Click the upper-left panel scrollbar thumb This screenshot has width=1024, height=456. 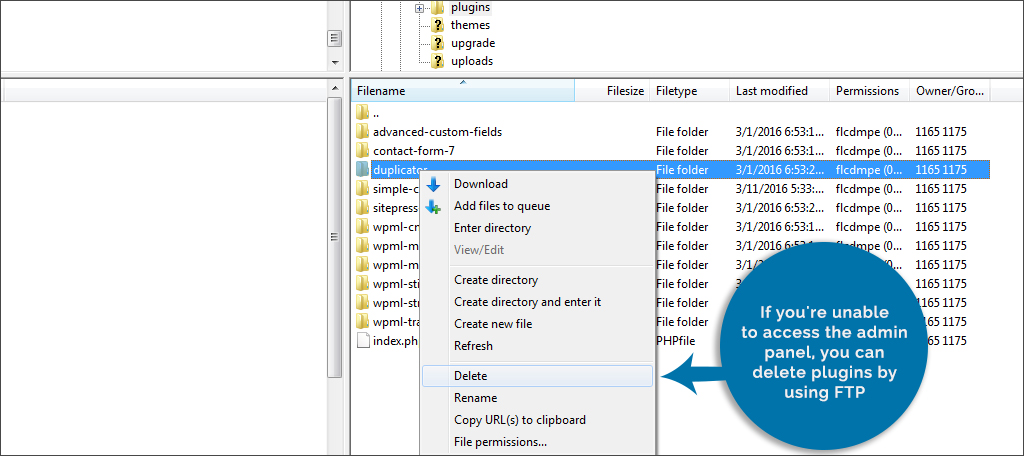click(334, 39)
